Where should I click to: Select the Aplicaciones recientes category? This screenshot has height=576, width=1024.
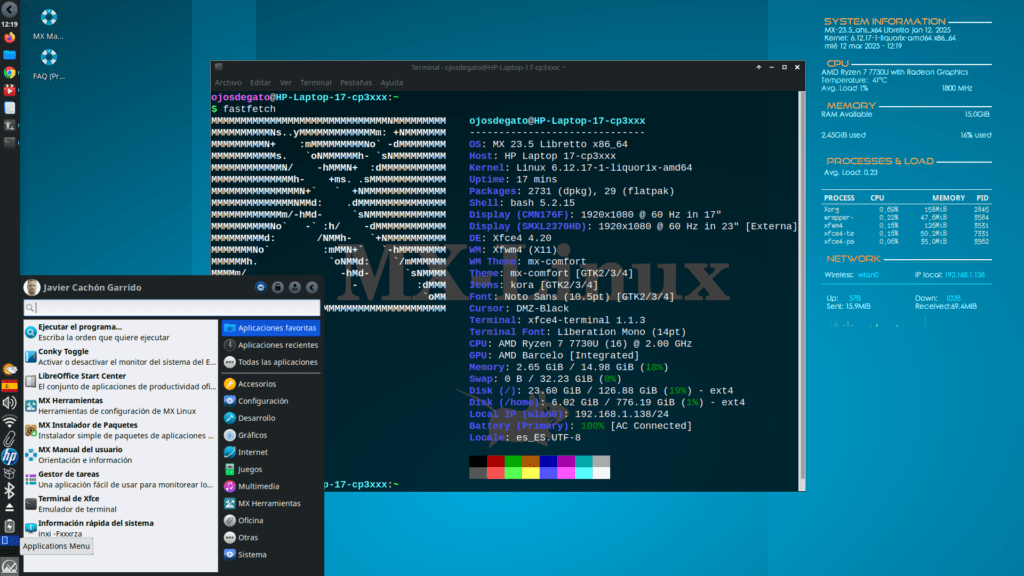point(270,345)
